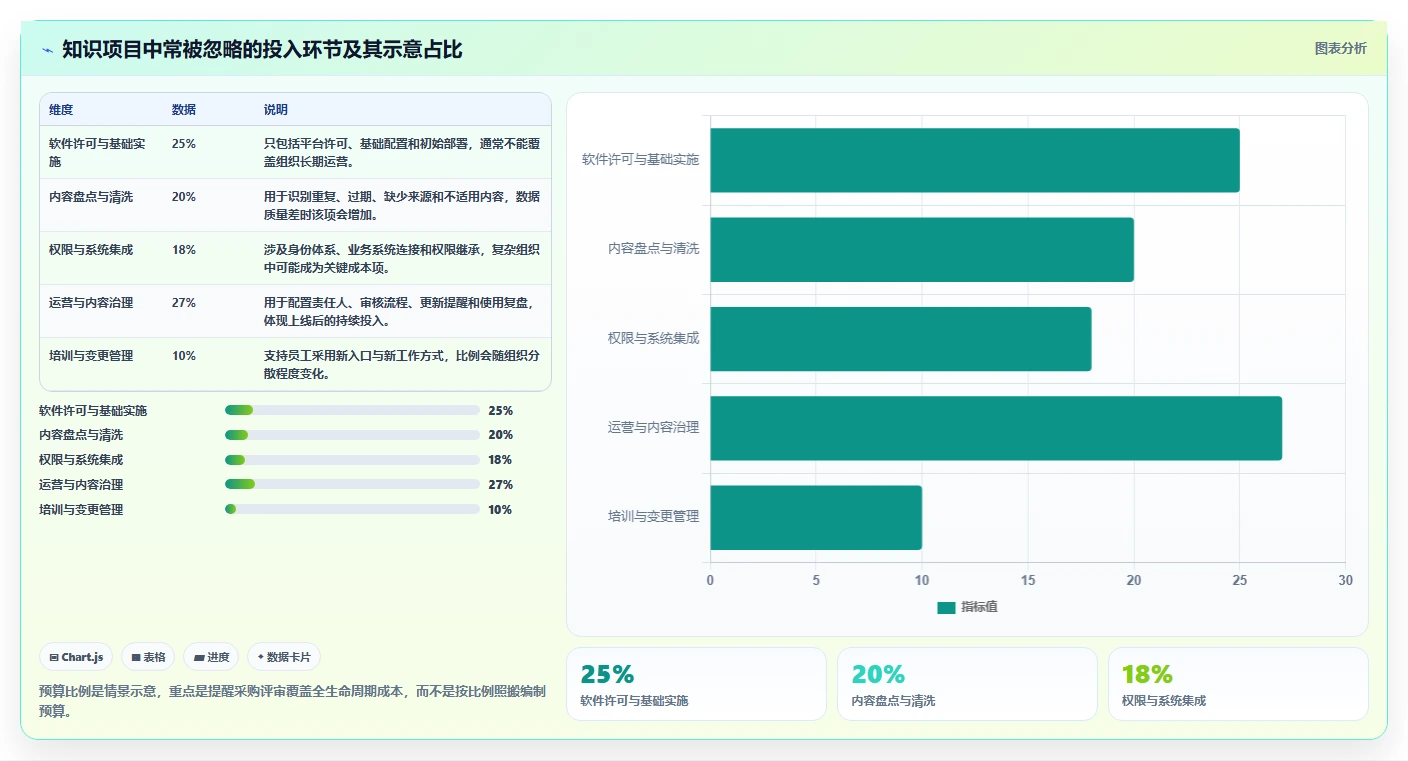Click the 10% value in the table

pos(184,356)
